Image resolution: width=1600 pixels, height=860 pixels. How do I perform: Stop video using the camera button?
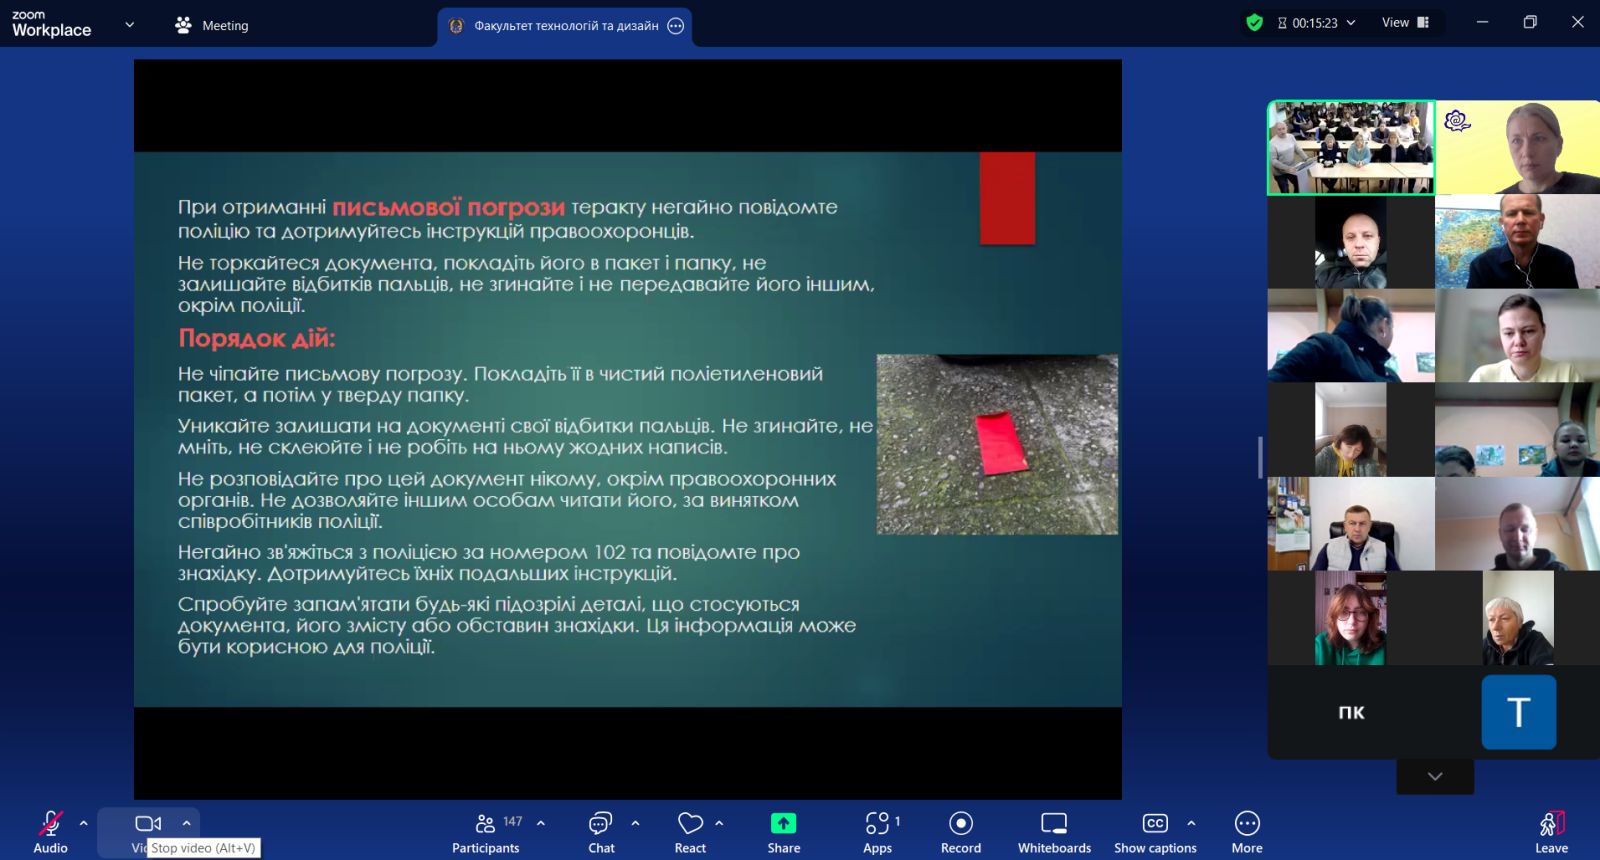point(148,824)
